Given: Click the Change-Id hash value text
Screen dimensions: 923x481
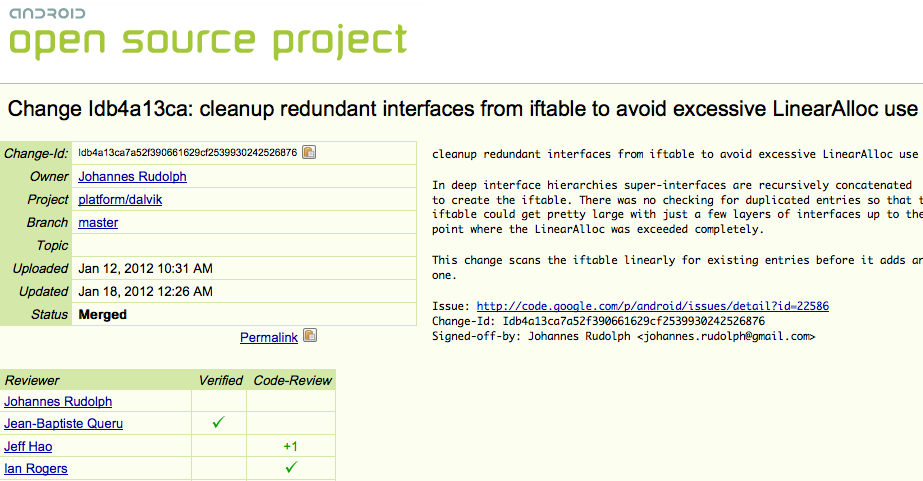Looking at the screenshot, I should pyautogui.click(x=188, y=152).
